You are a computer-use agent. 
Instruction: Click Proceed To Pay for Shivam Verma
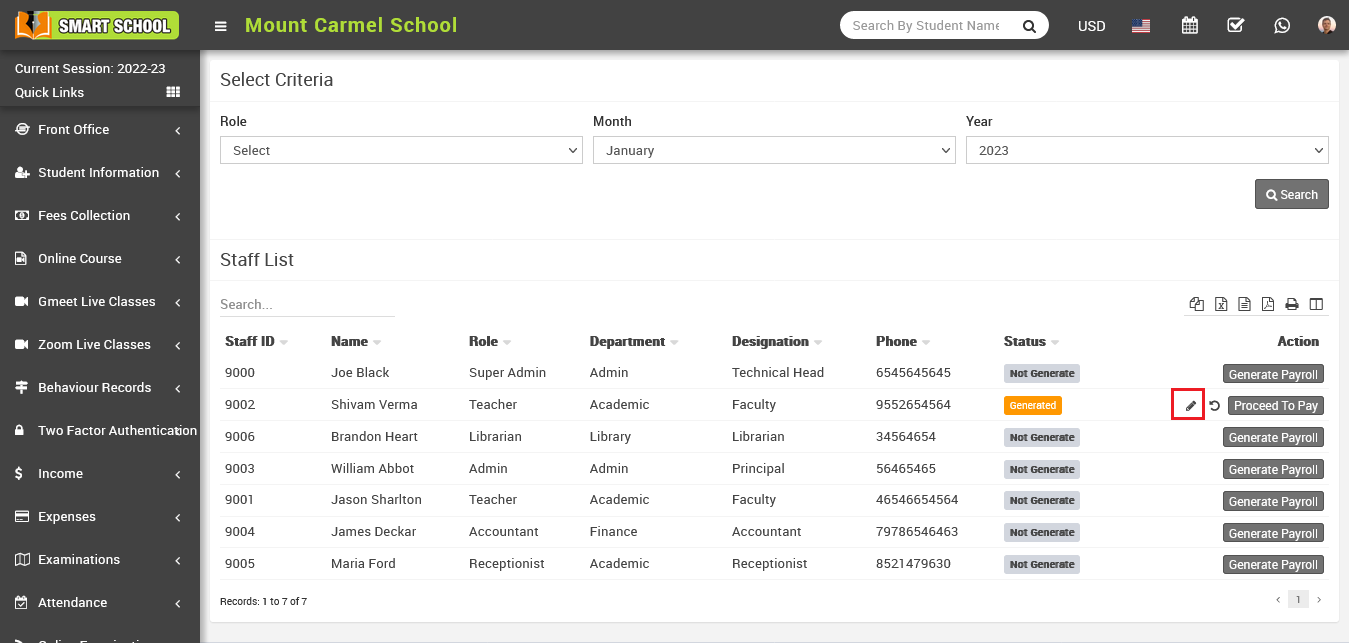click(1275, 406)
